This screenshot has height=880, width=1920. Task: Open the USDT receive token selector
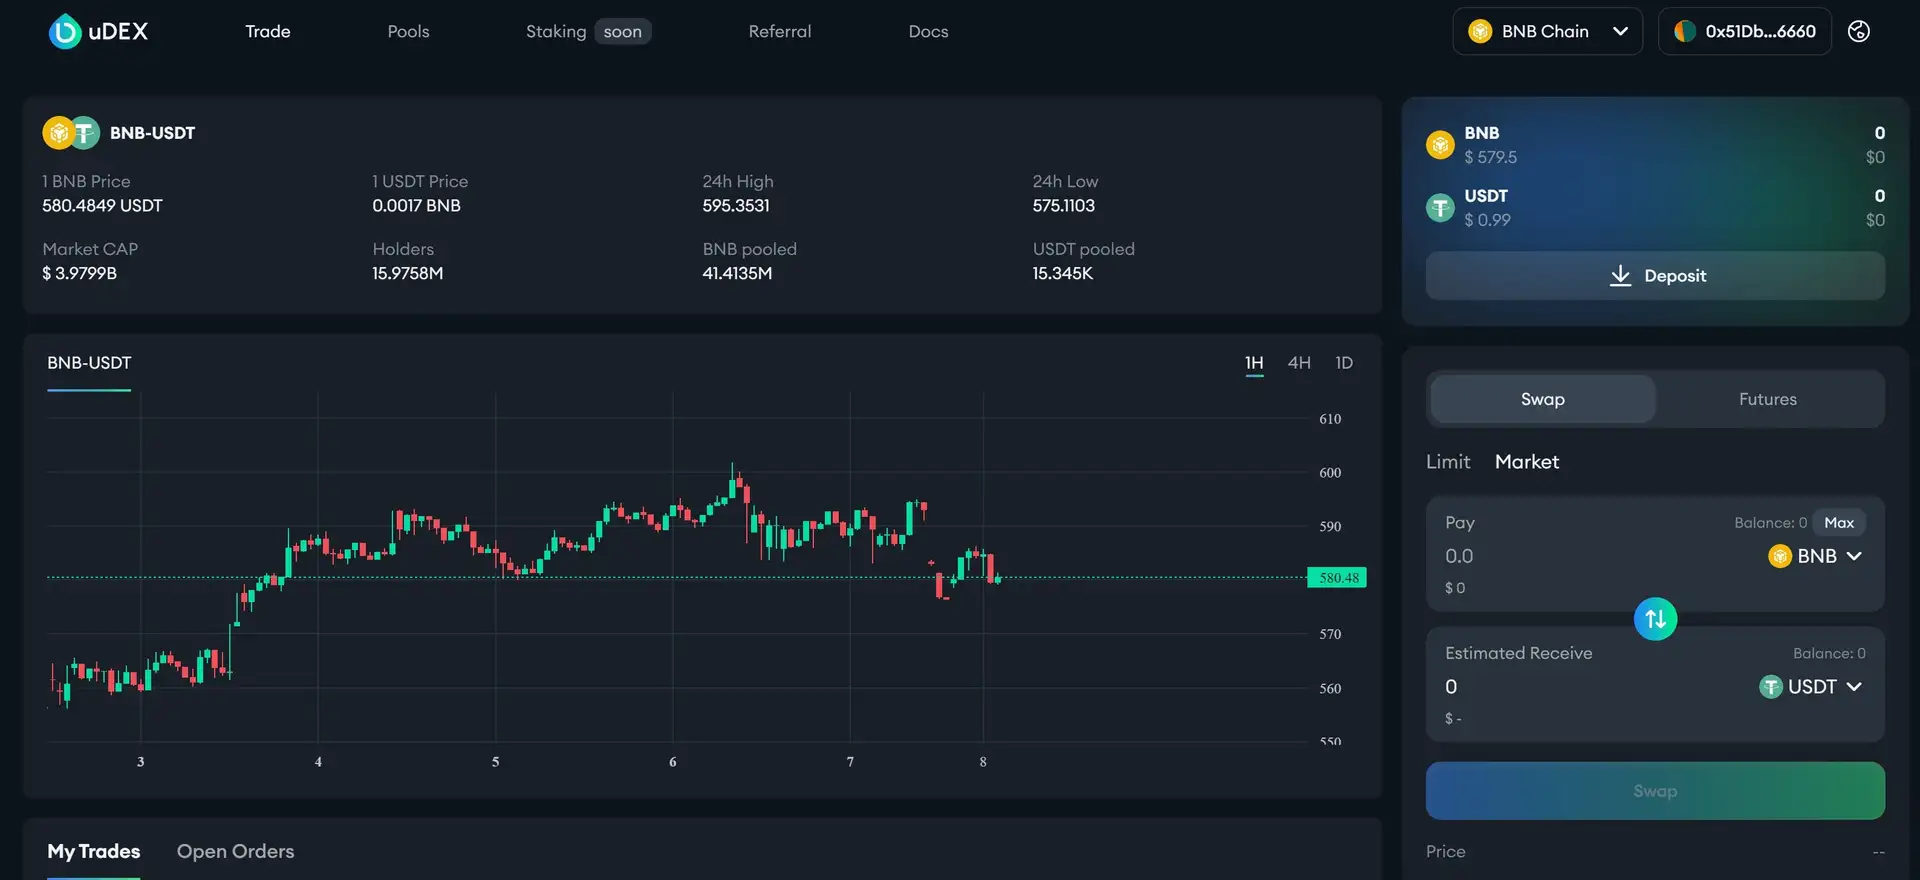pyautogui.click(x=1810, y=687)
